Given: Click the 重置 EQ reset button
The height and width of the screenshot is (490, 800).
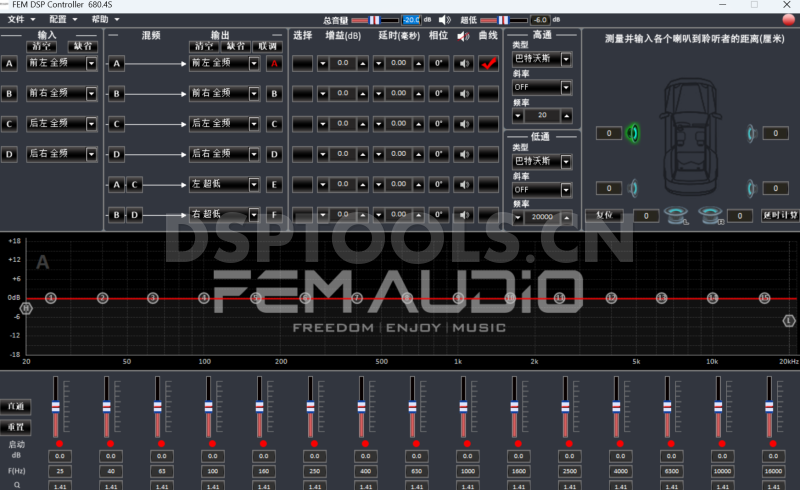Looking at the screenshot, I should (16, 427).
